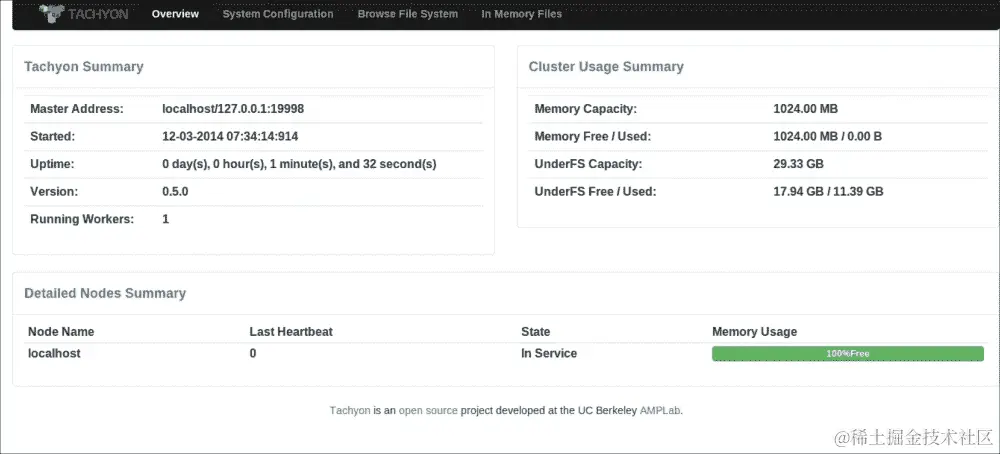The height and width of the screenshot is (454, 1000).
Task: Click the open source link
Action: 428,411
